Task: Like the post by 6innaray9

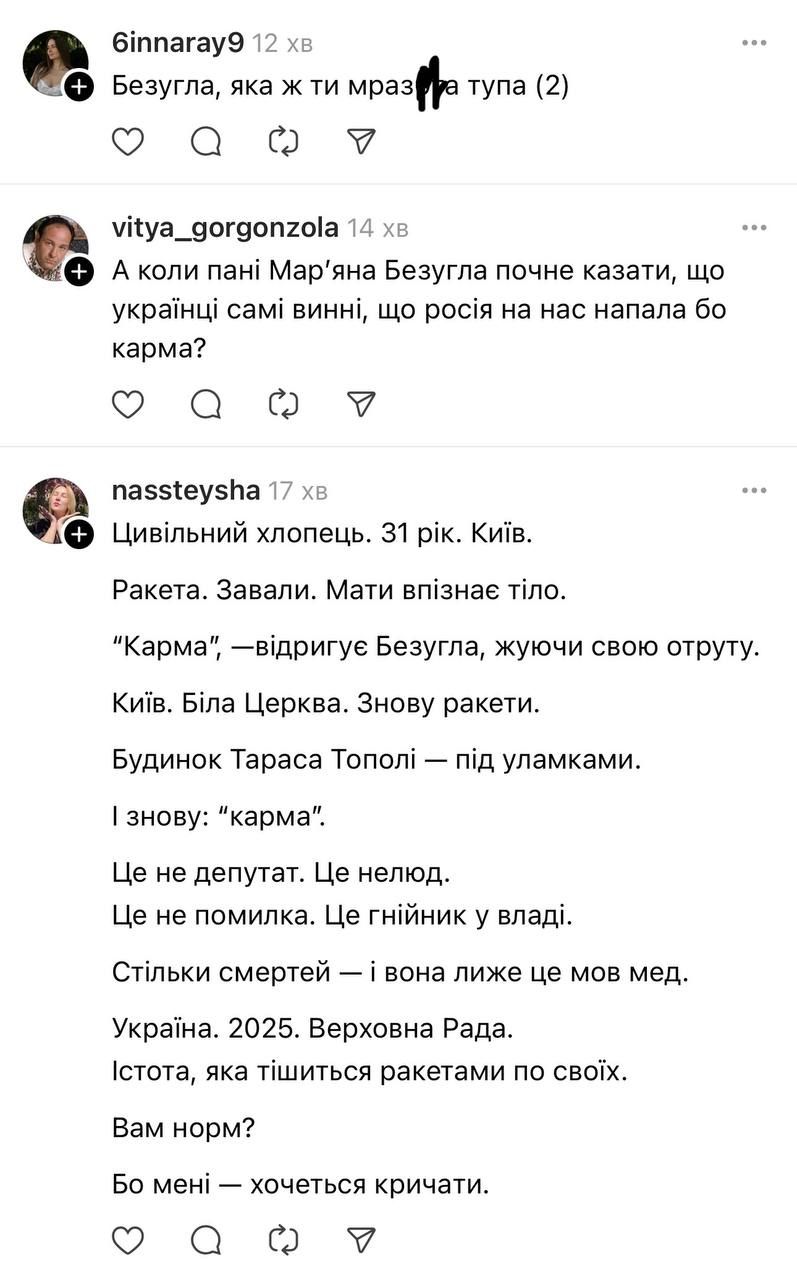Action: point(128,143)
